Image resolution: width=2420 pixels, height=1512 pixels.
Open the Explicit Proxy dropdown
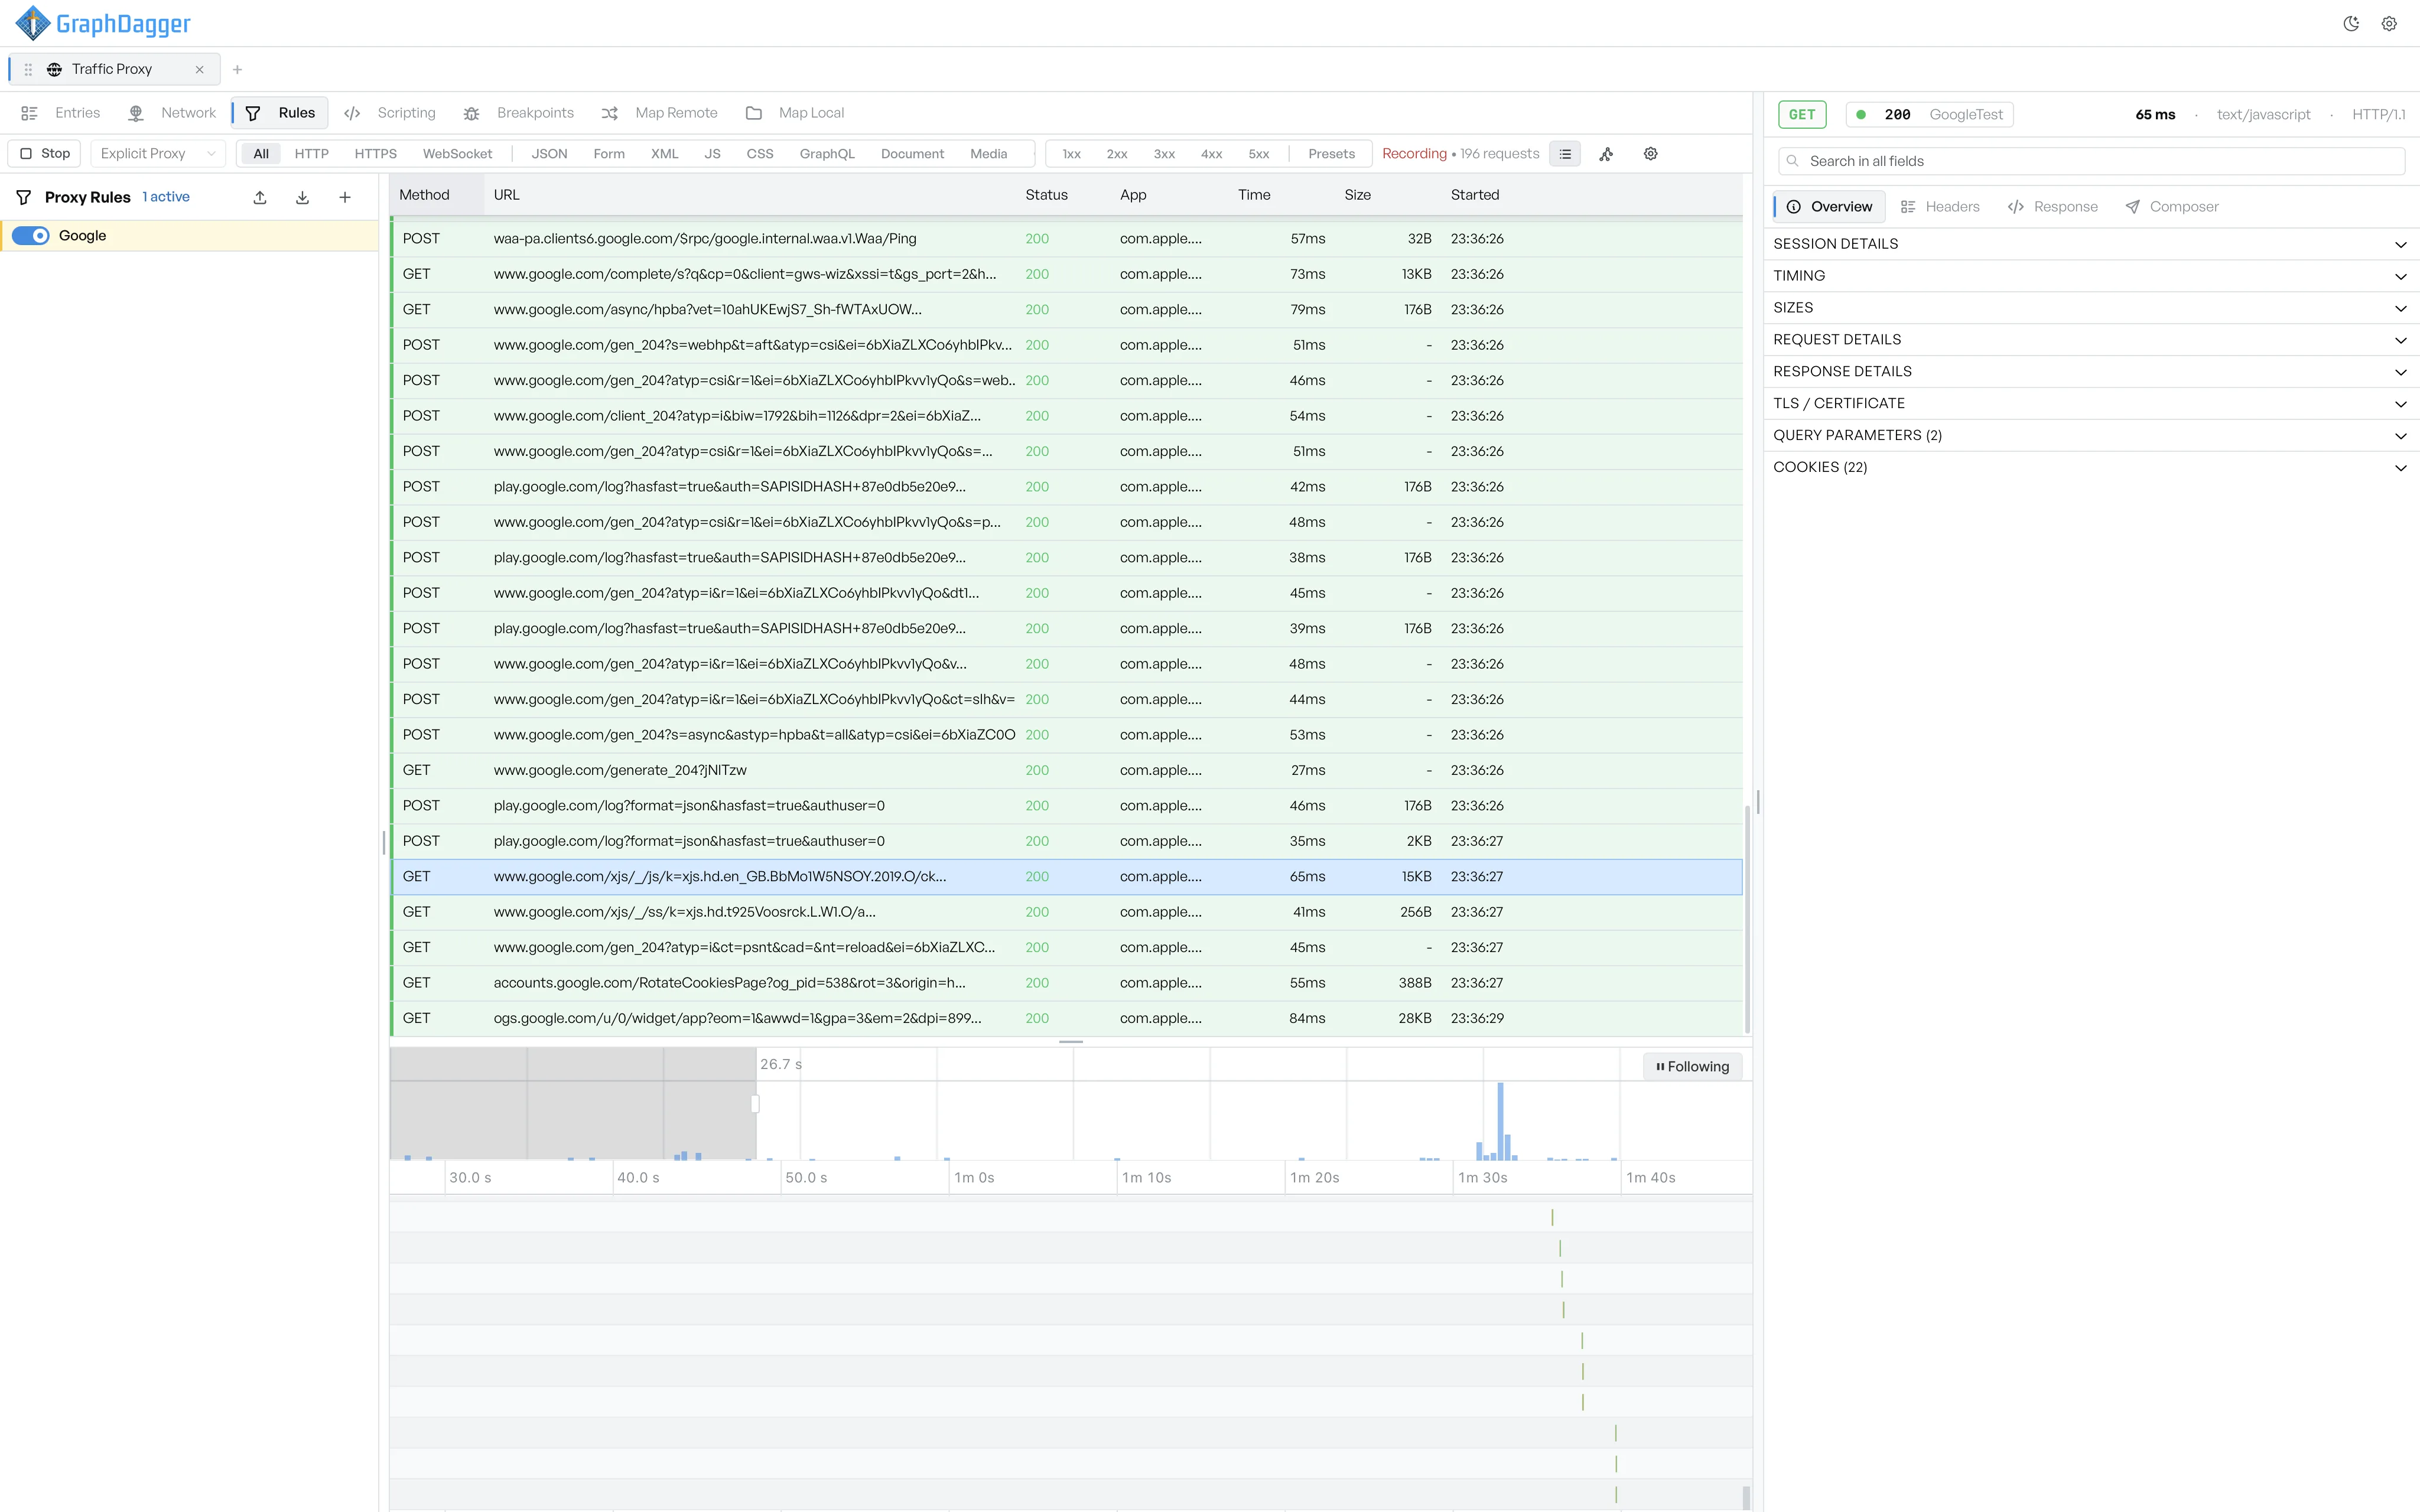[158, 154]
